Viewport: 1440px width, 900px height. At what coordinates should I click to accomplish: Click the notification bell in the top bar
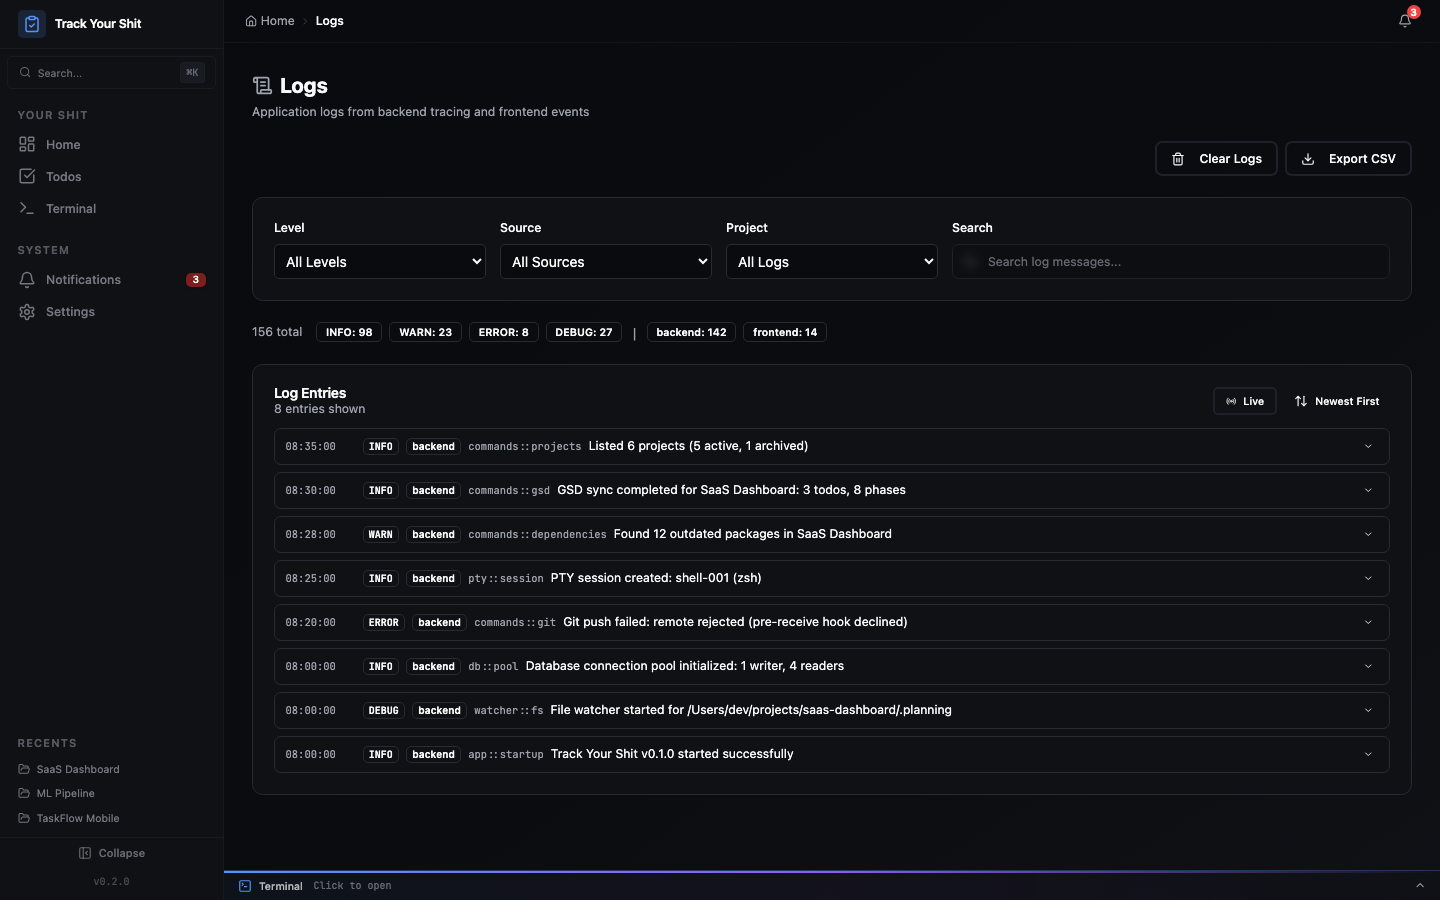pos(1404,20)
